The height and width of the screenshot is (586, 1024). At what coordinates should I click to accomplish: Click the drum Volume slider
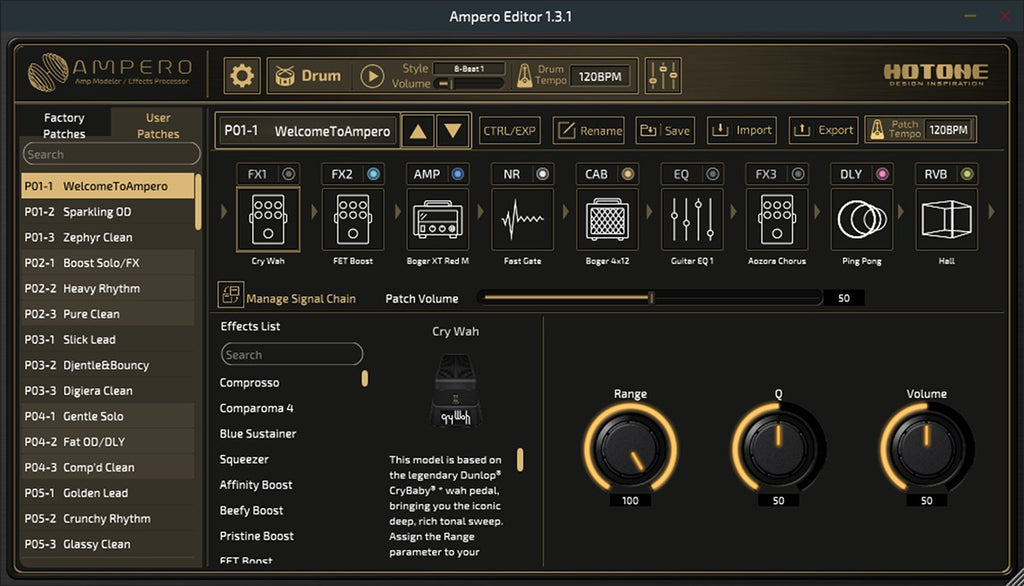click(x=470, y=84)
